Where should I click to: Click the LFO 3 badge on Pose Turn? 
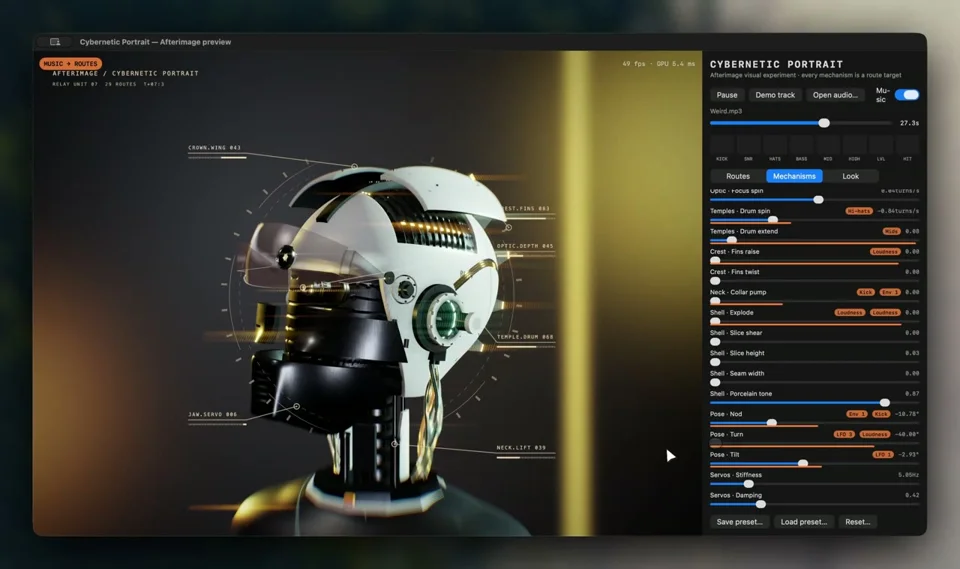pos(844,434)
